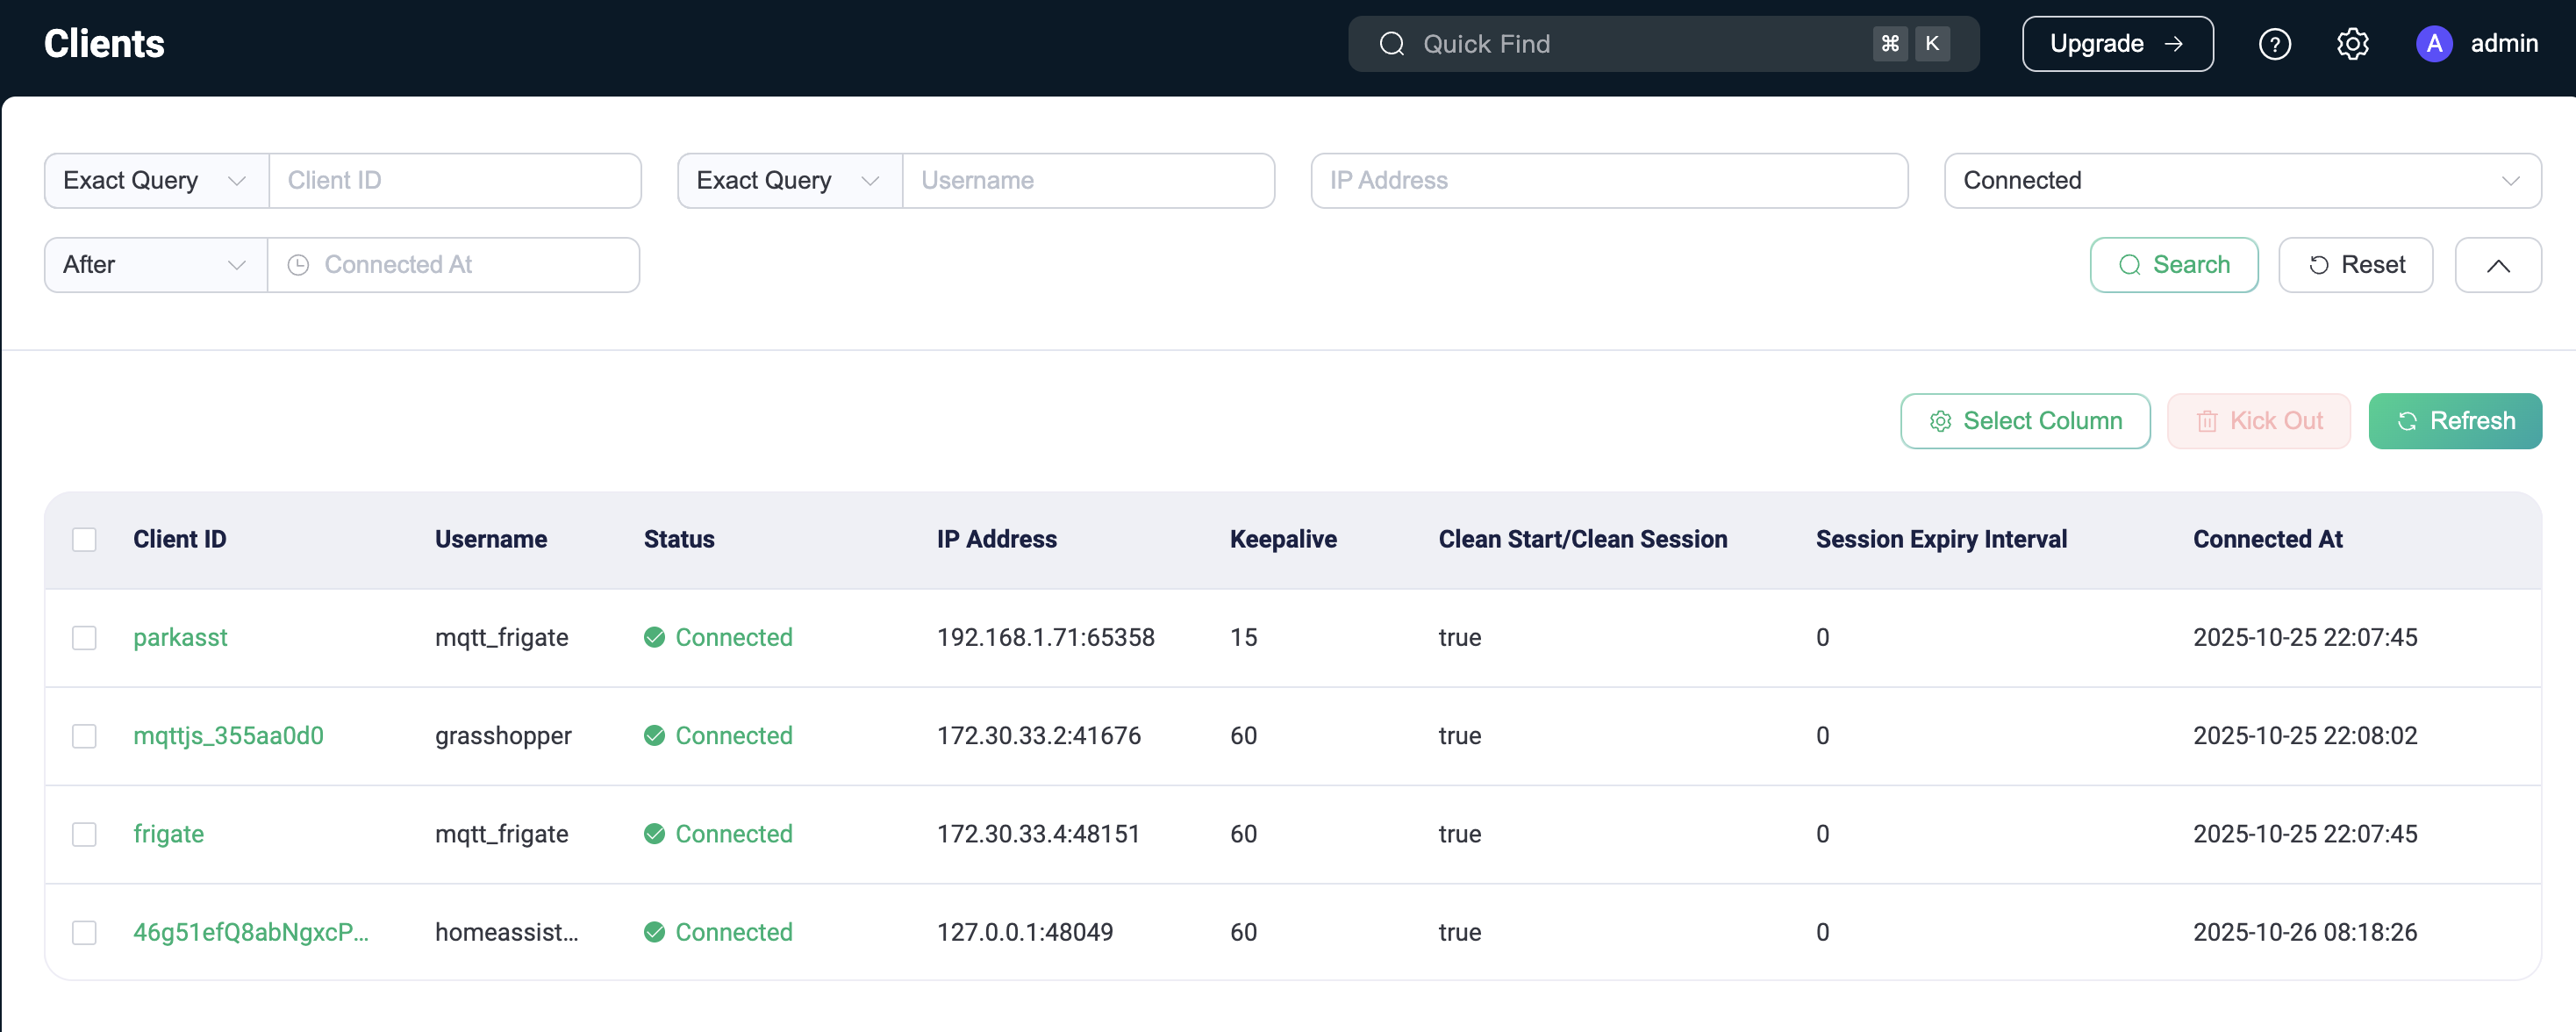Screen dimensions: 2576x1032
Task: Select the frigate client row checkbox
Action: click(x=84, y=834)
